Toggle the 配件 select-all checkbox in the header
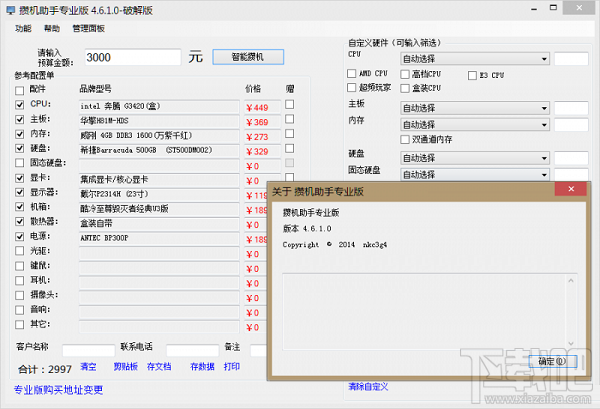Image resolution: width=600 pixels, height=409 pixels. (20, 90)
